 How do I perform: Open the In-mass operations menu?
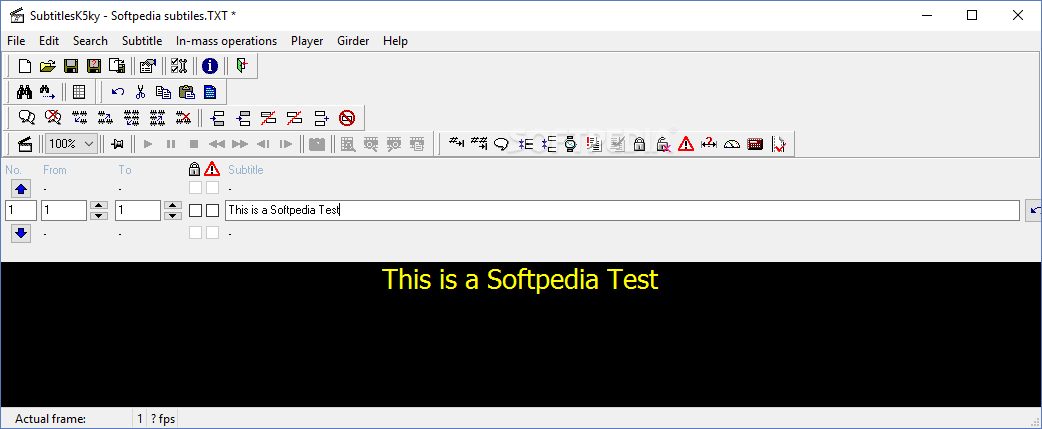(227, 41)
